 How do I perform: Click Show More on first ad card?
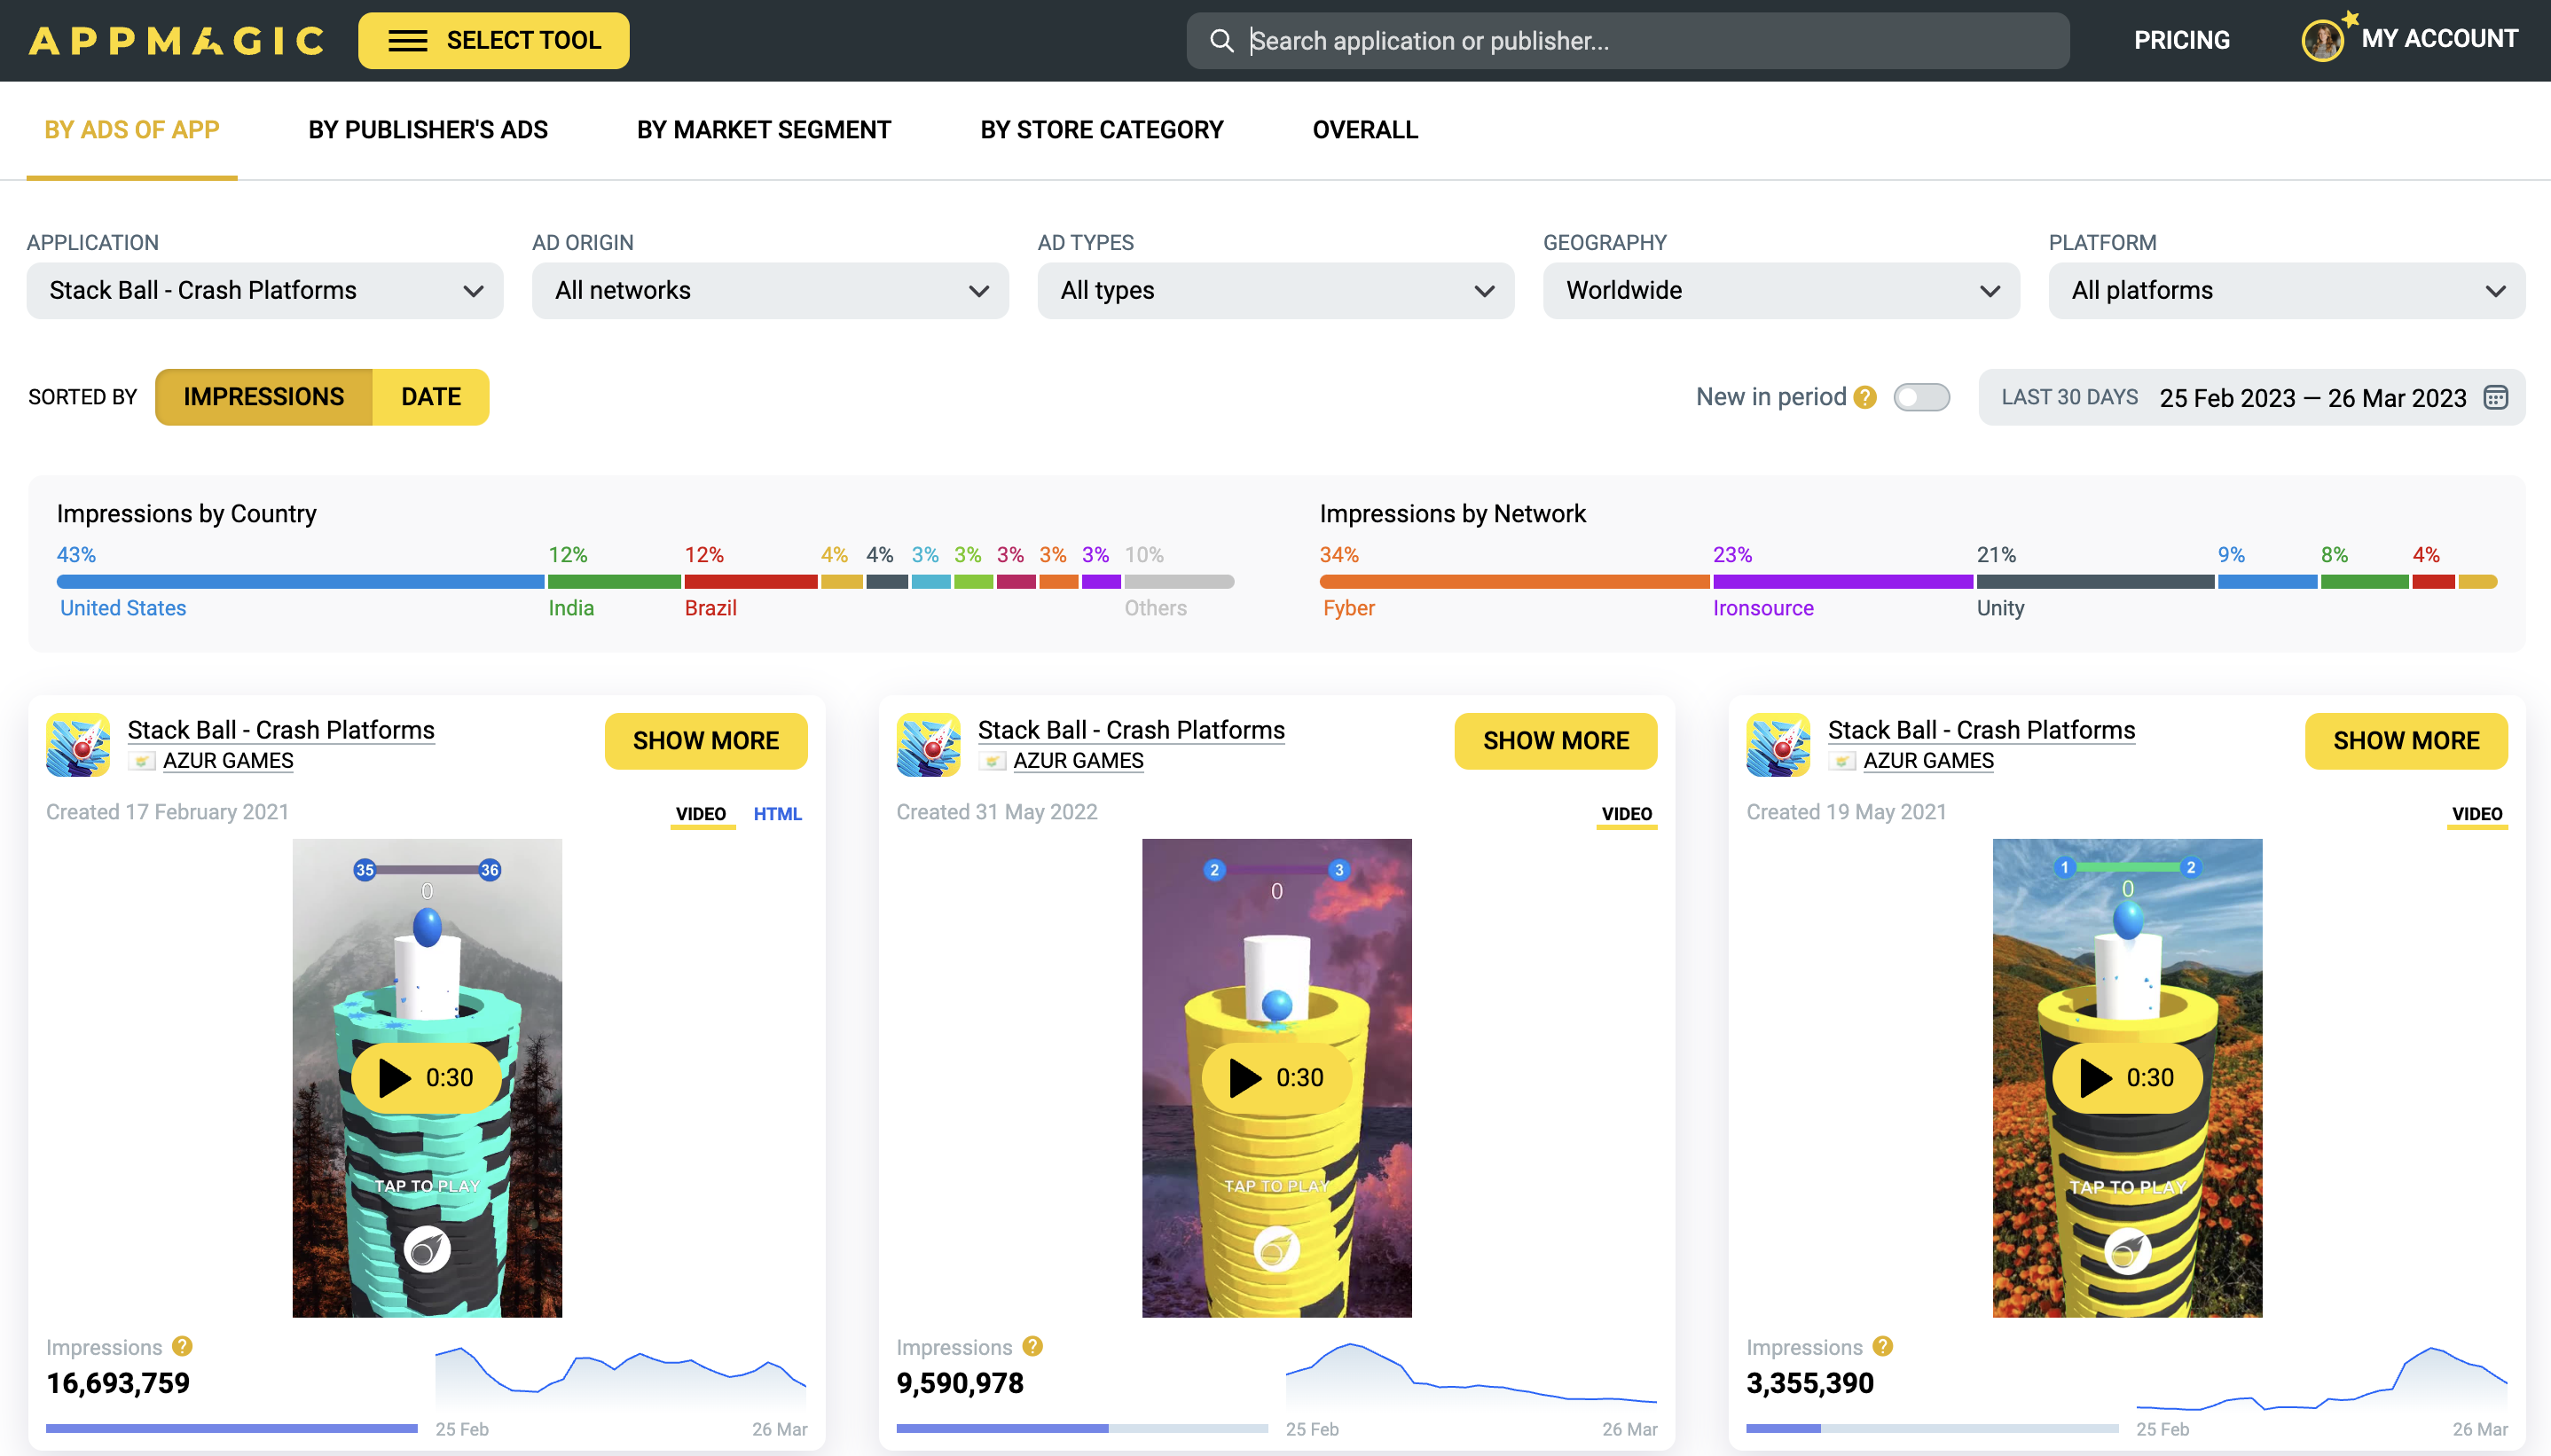[x=706, y=741]
